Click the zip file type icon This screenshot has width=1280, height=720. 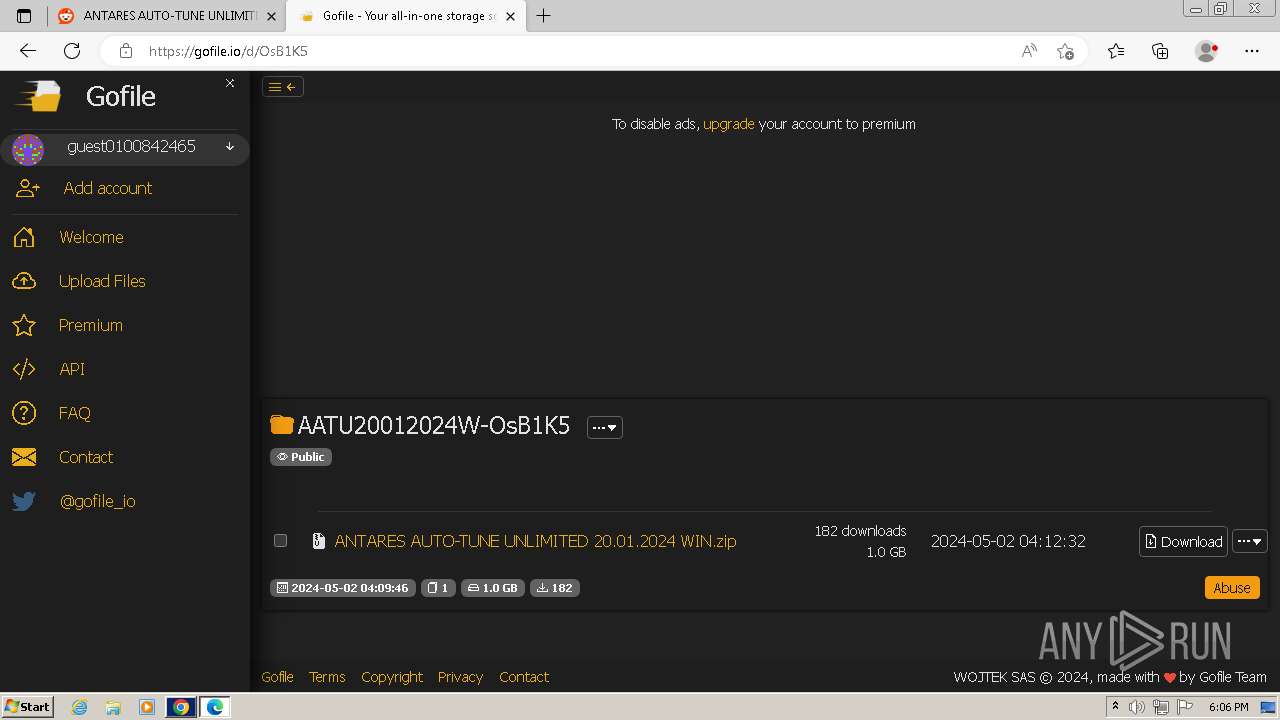click(319, 541)
